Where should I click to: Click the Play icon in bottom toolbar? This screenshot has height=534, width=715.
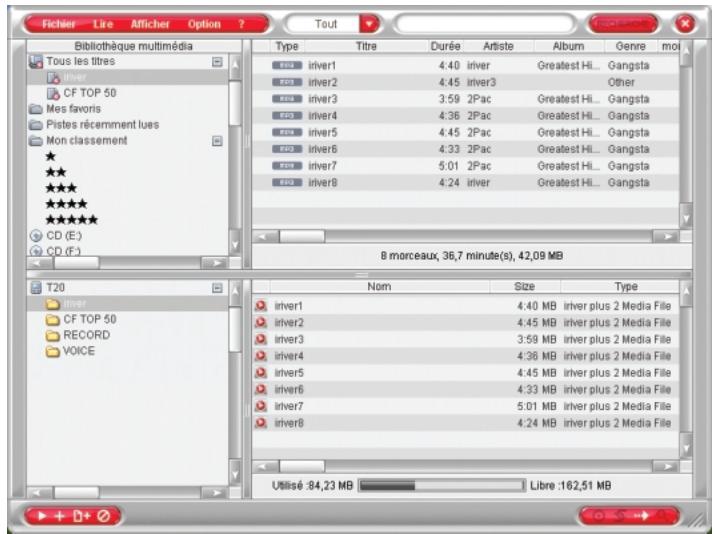pos(42,516)
